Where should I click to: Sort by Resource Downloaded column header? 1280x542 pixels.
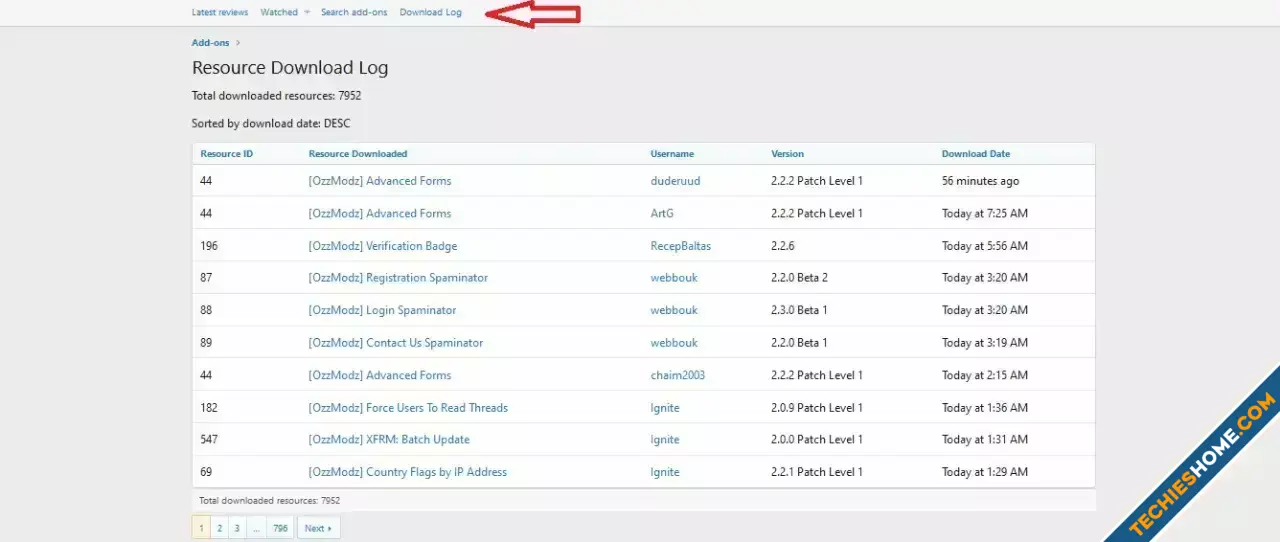coord(358,154)
